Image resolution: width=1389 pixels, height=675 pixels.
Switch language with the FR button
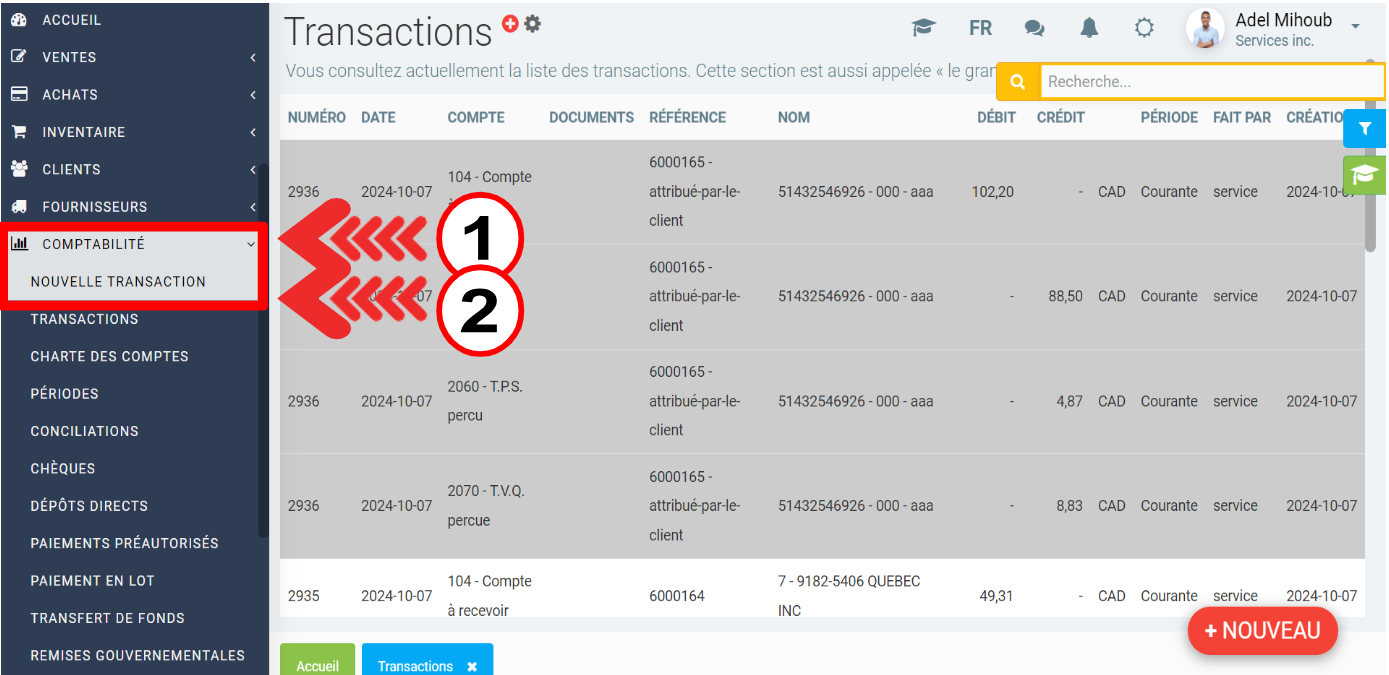[980, 28]
